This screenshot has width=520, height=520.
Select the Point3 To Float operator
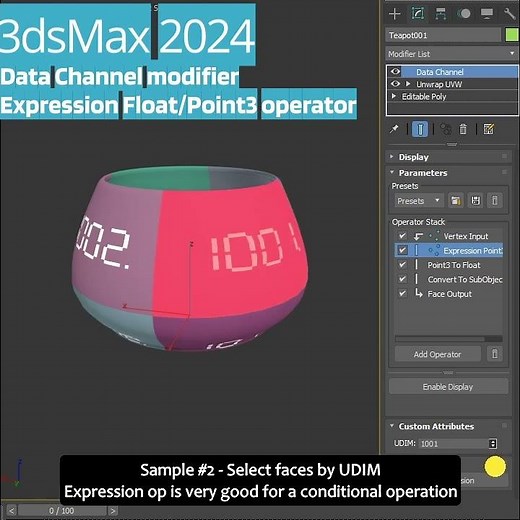point(454,265)
